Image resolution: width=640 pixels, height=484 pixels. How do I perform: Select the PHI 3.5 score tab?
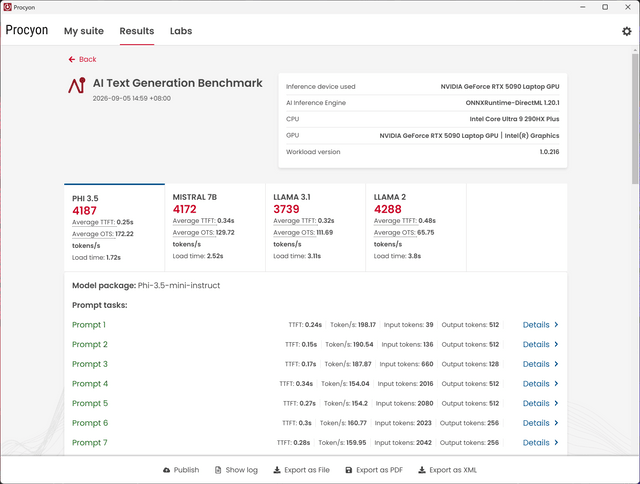(114, 227)
